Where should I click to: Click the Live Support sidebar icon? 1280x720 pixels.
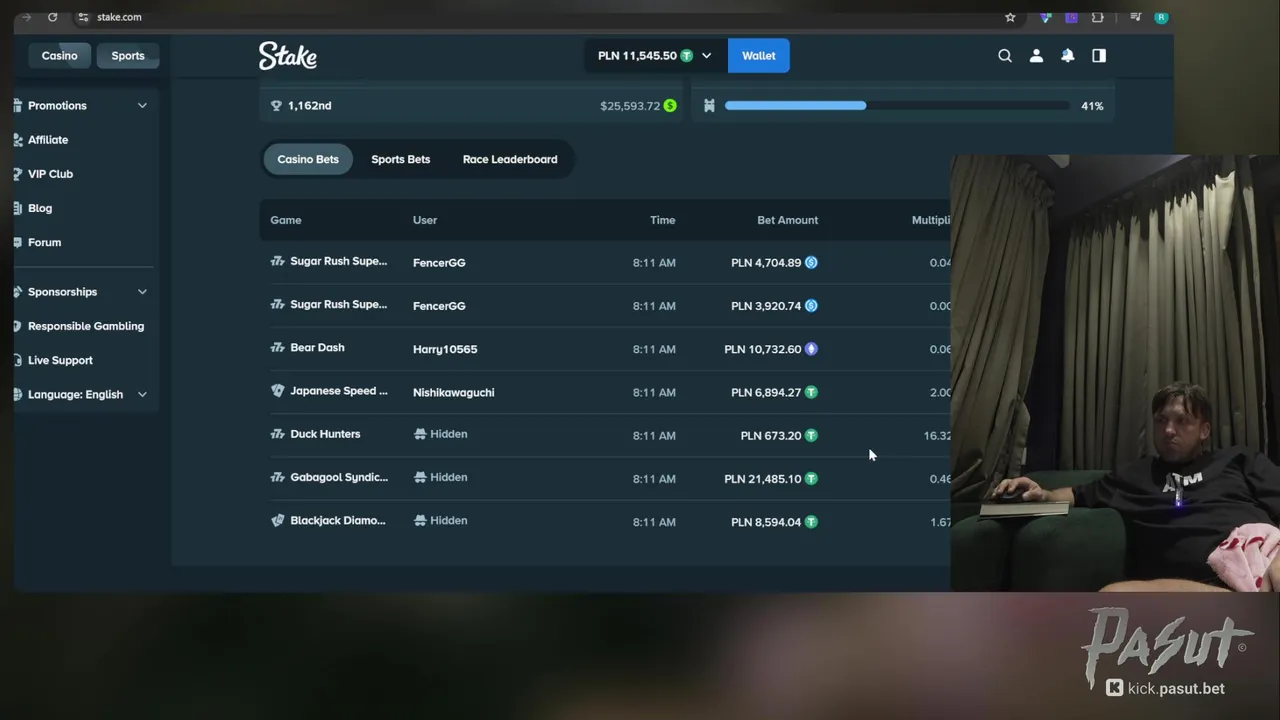(18, 360)
